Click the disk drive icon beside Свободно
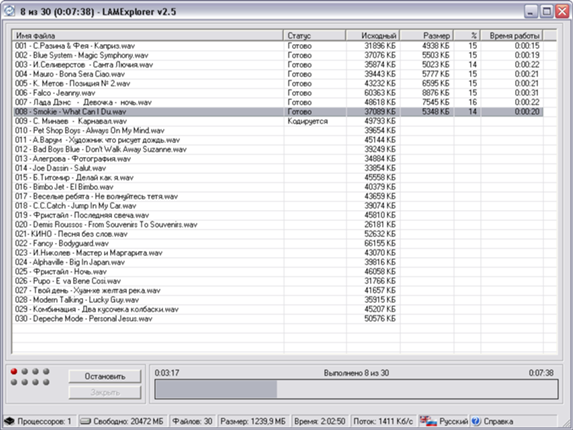 point(86,421)
